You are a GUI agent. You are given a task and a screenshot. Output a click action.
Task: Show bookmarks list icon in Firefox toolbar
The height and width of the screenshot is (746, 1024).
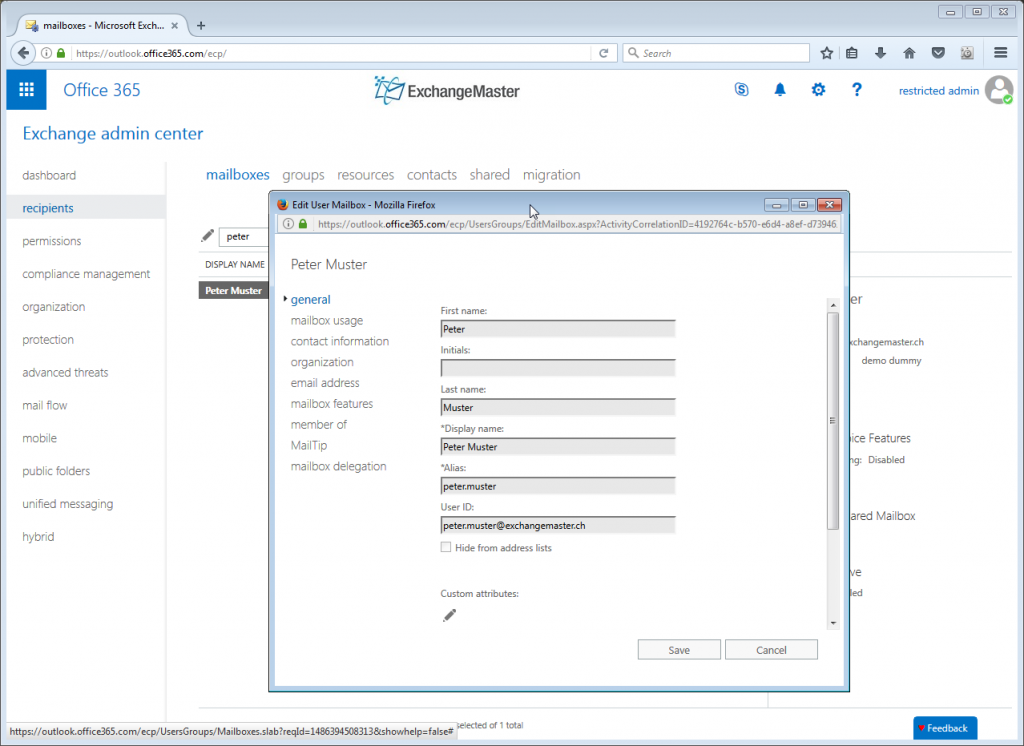click(x=852, y=53)
